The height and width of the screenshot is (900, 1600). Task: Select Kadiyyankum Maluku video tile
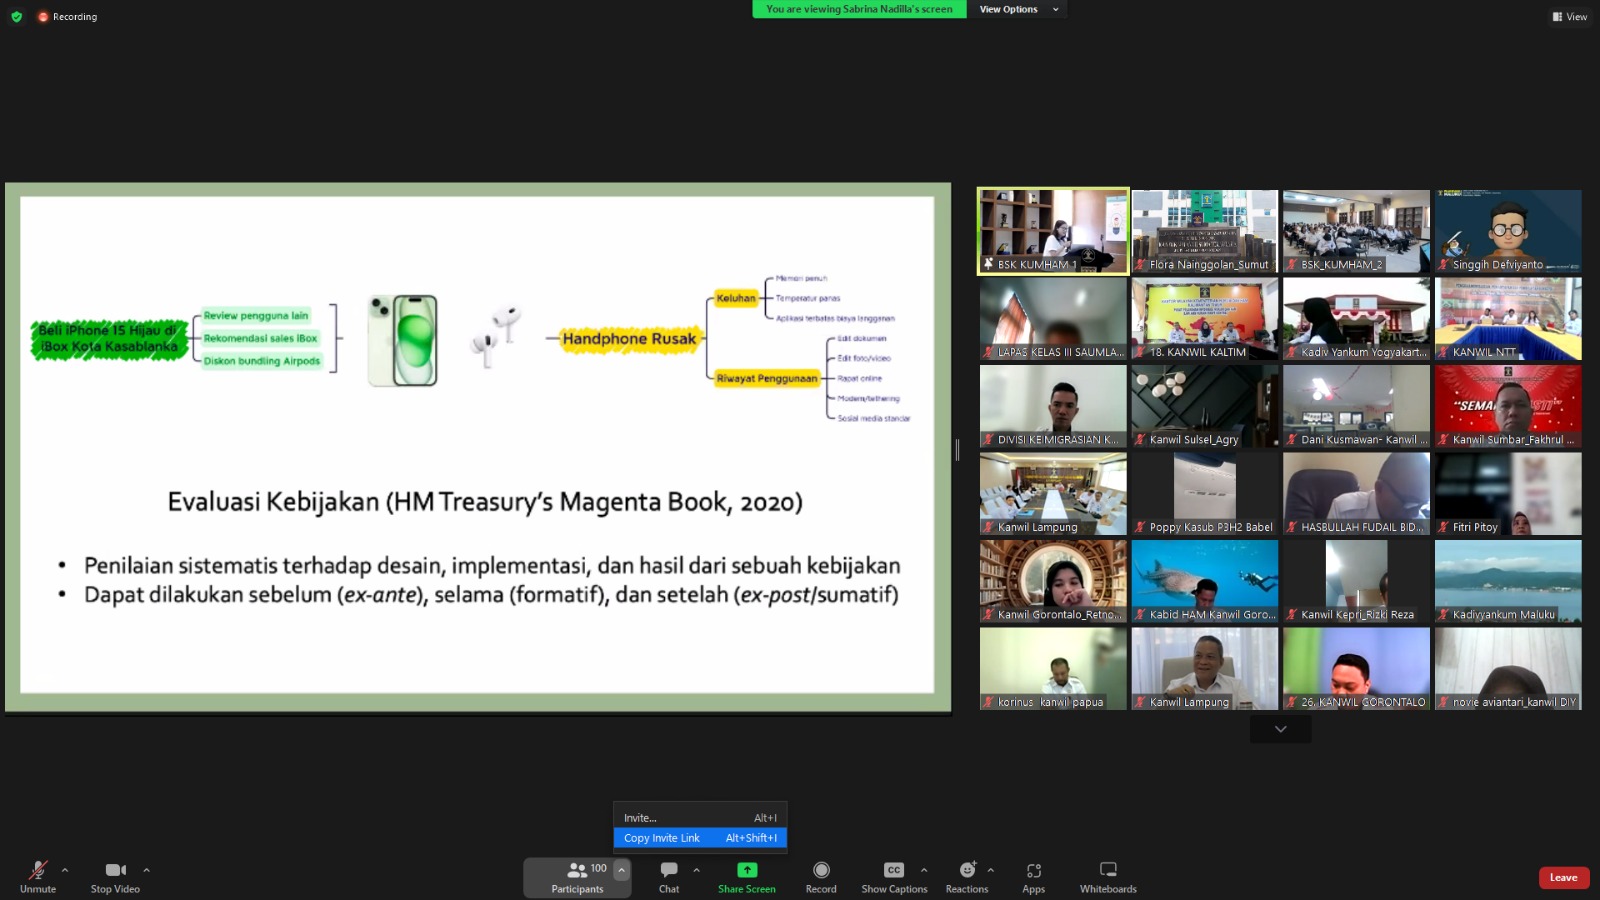[1508, 581]
